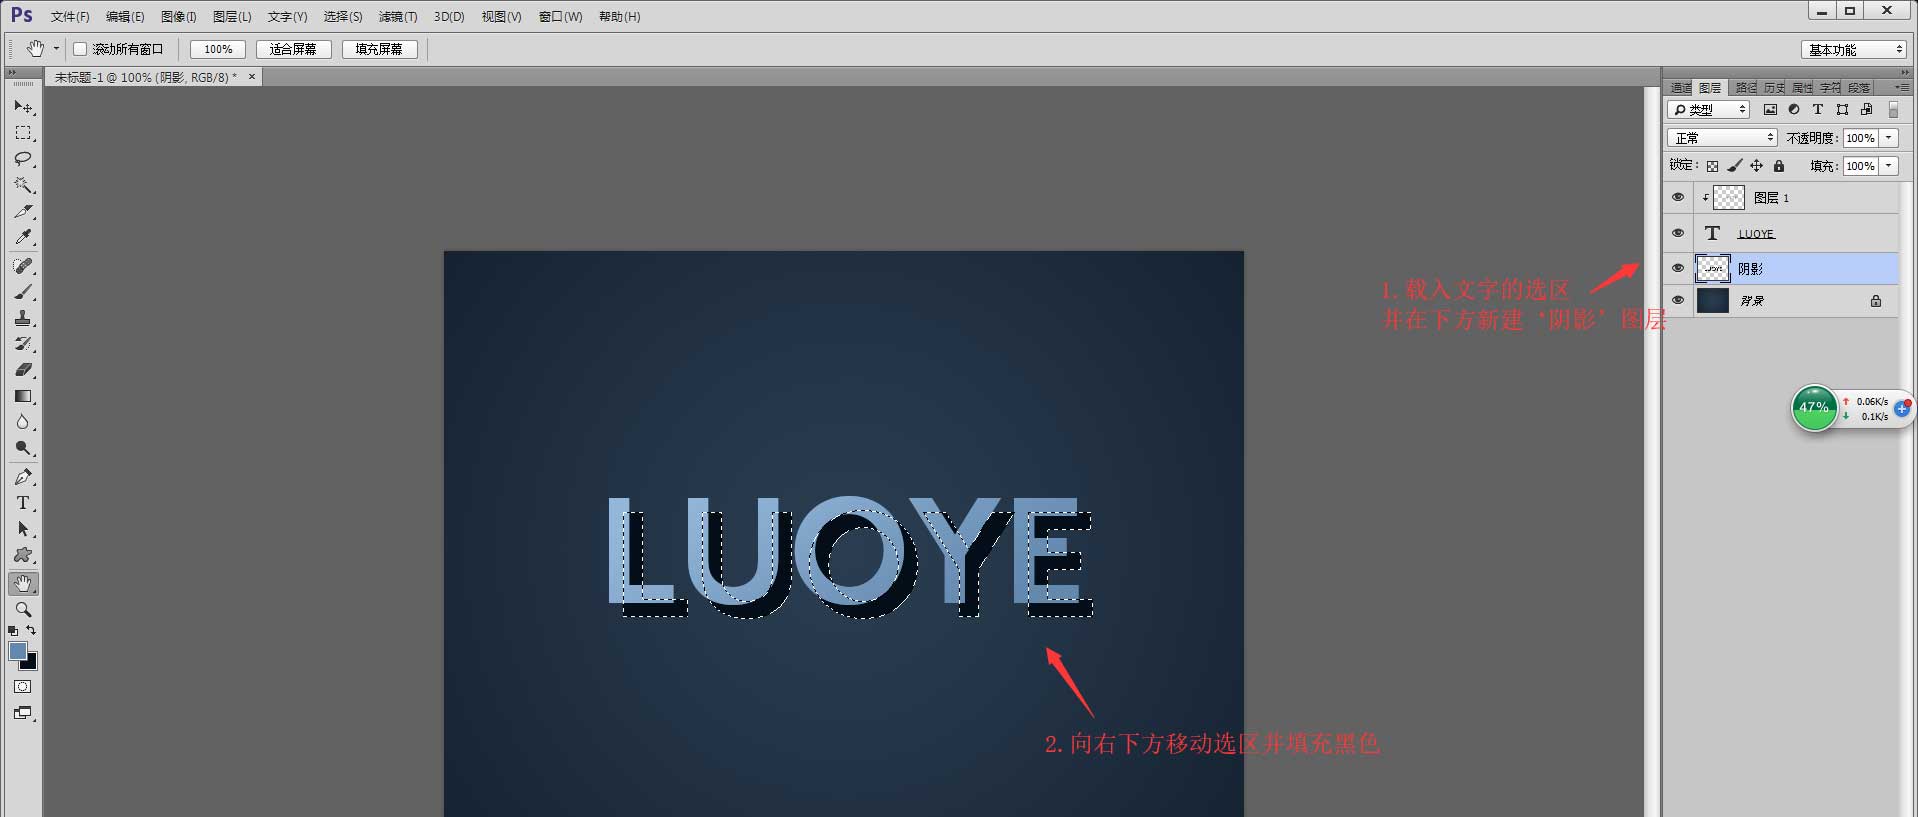The height and width of the screenshot is (817, 1918).
Task: Select the History Brush tool
Action: (23, 344)
